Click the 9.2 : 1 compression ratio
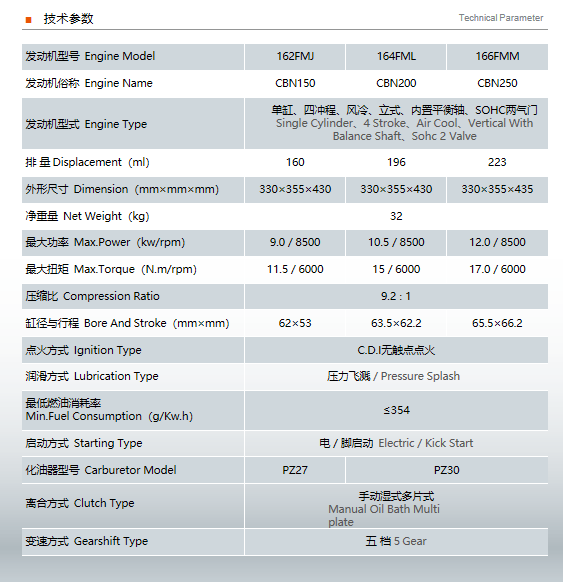This screenshot has width=563, height=582. (396, 296)
